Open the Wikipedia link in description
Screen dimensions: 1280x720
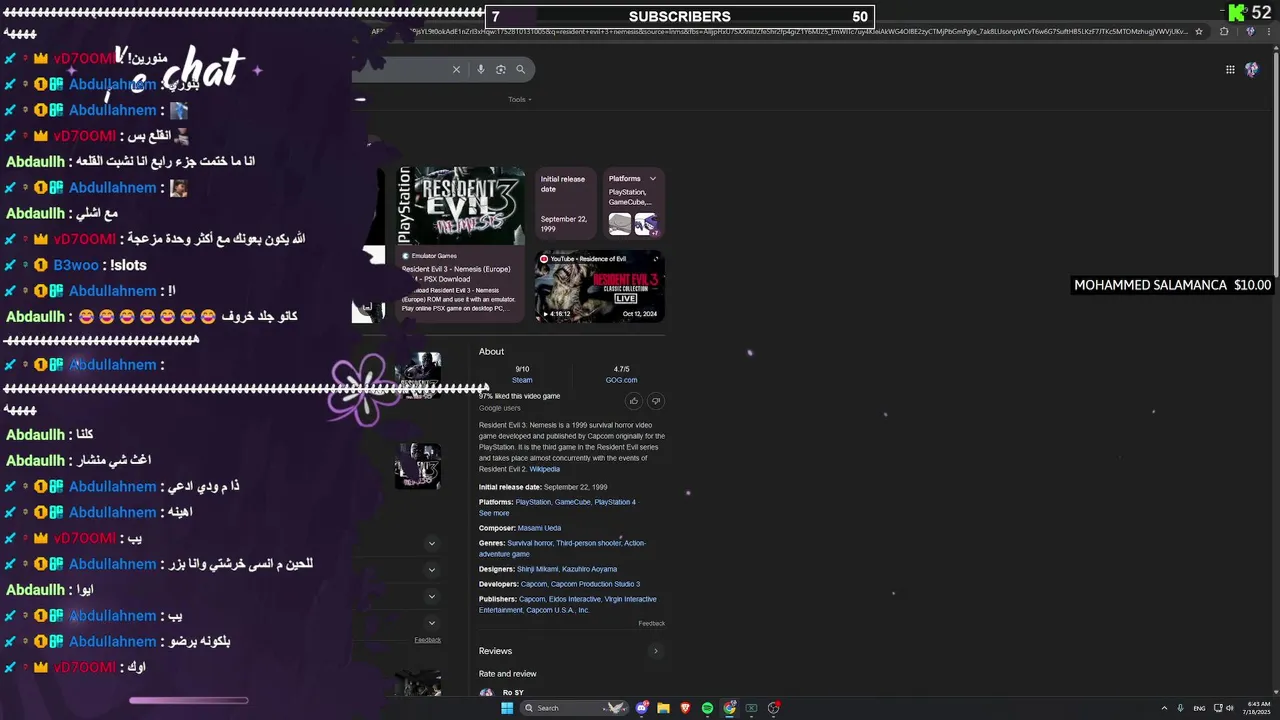point(545,469)
